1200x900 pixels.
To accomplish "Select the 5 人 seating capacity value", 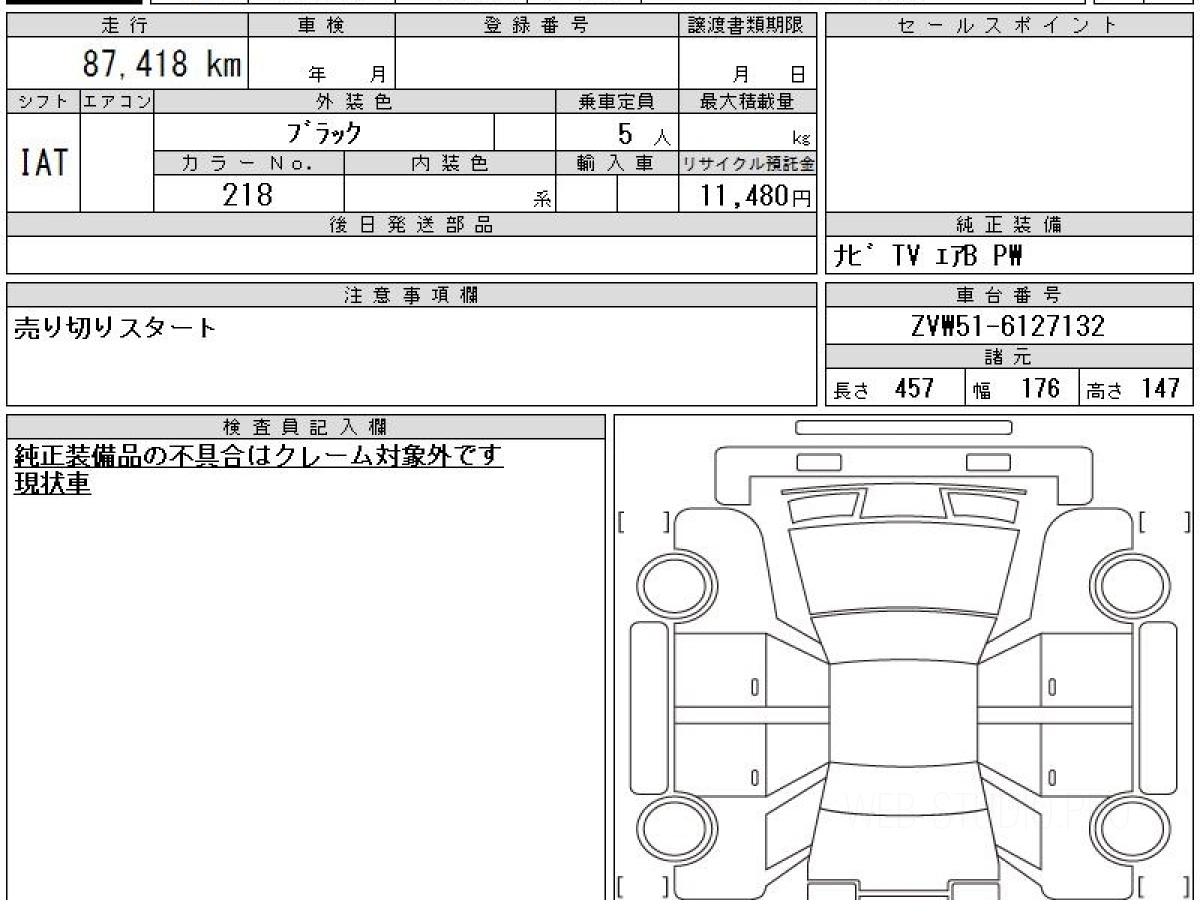I will point(643,134).
